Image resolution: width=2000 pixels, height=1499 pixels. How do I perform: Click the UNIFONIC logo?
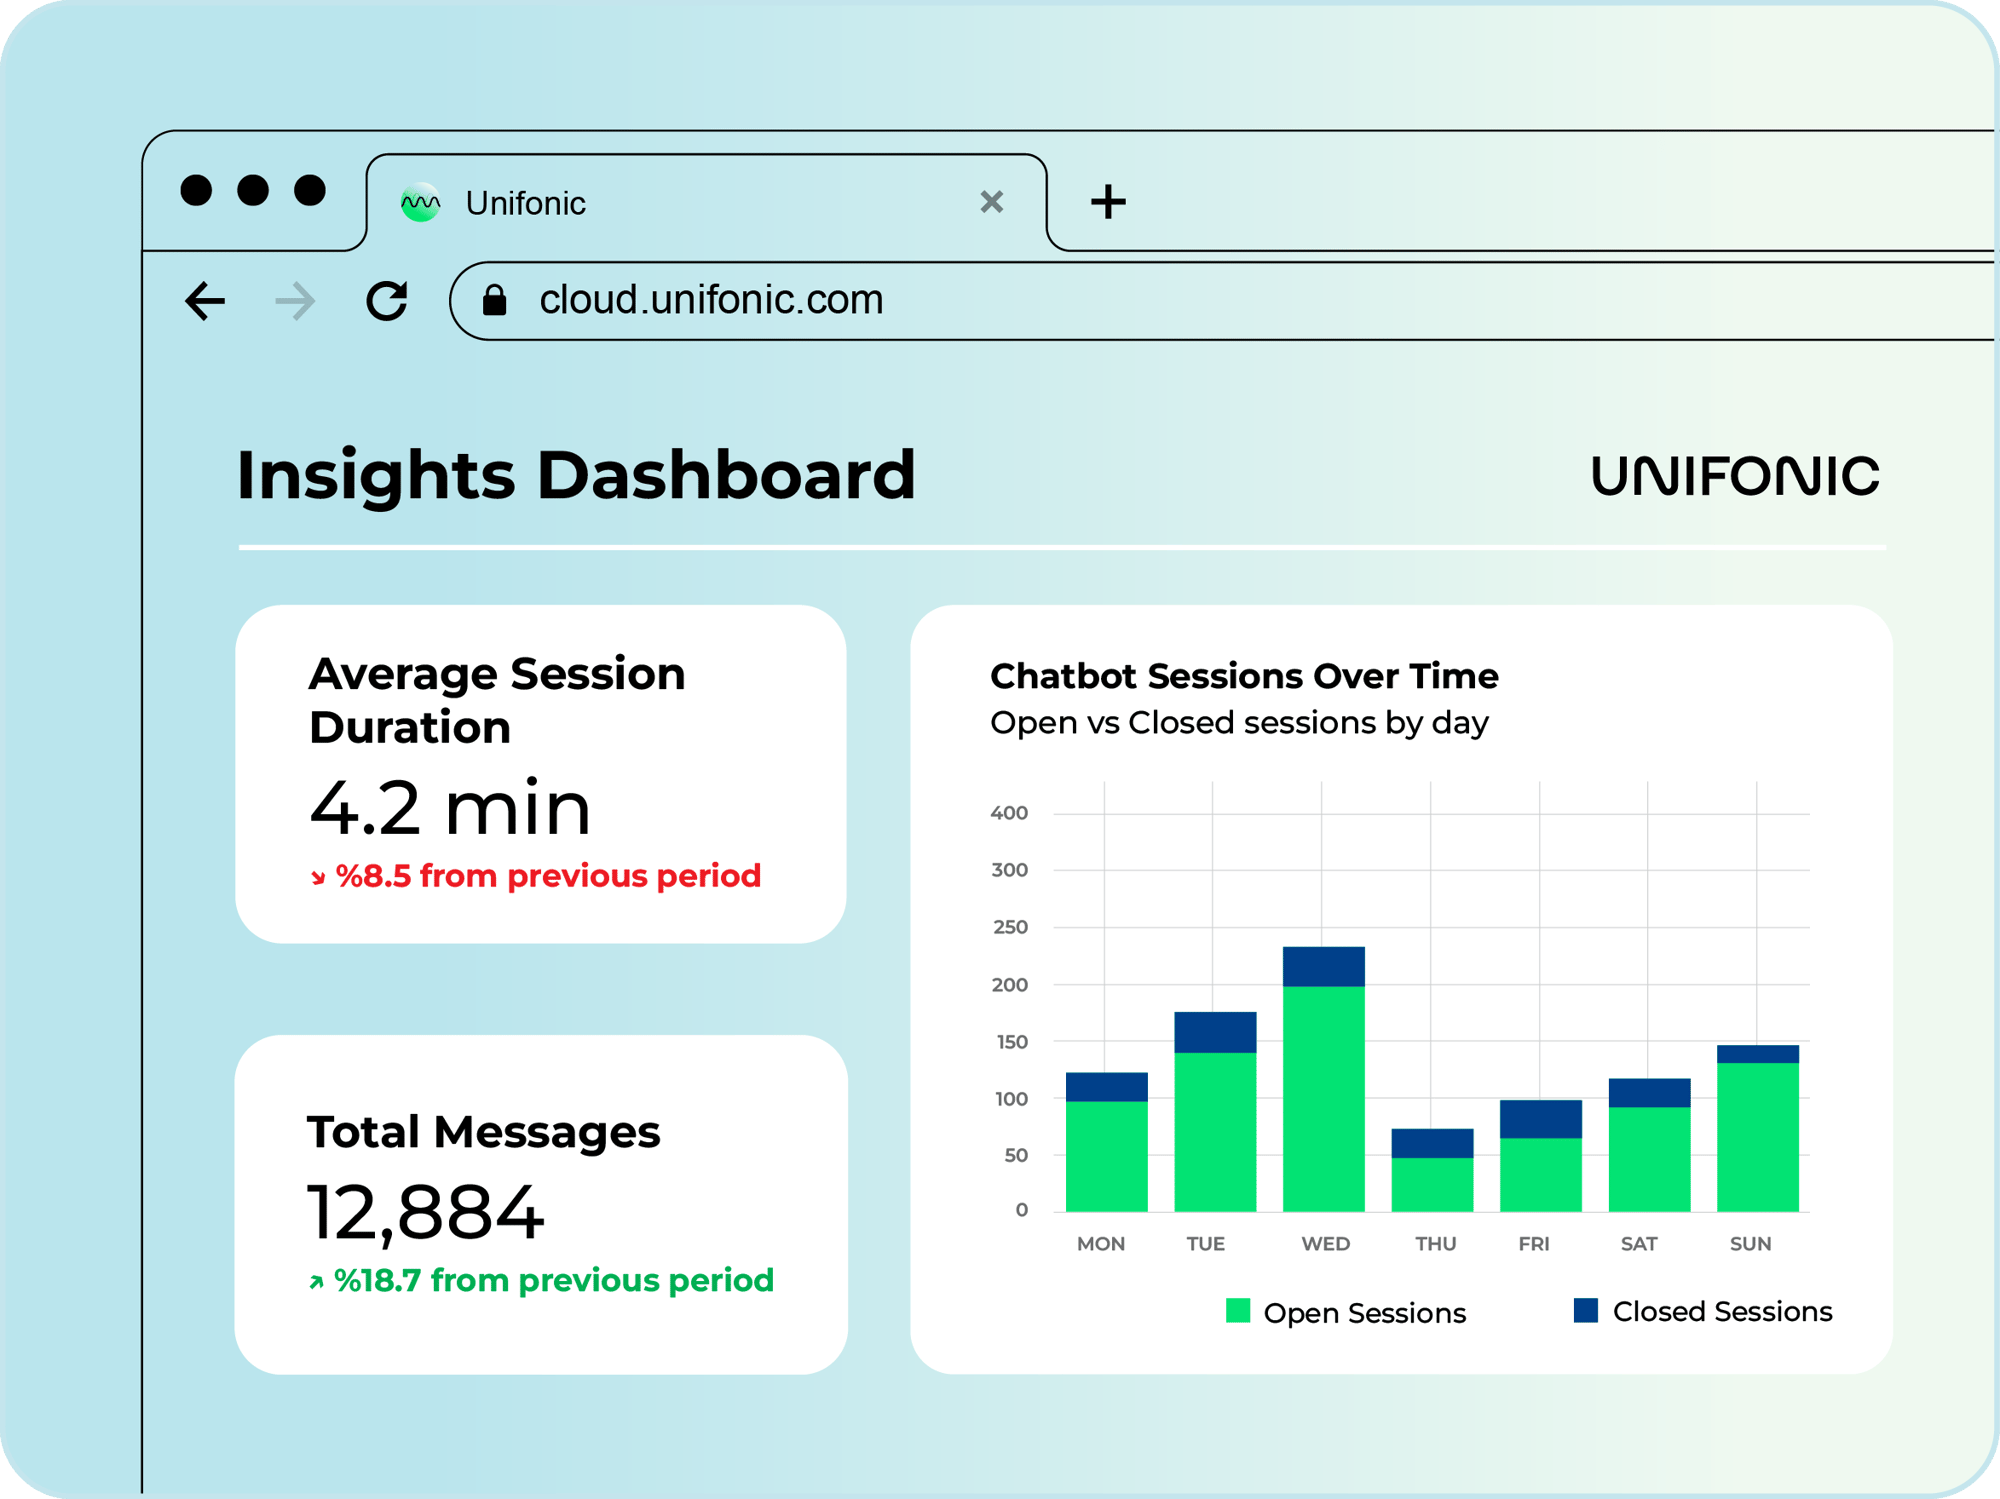coord(1735,476)
